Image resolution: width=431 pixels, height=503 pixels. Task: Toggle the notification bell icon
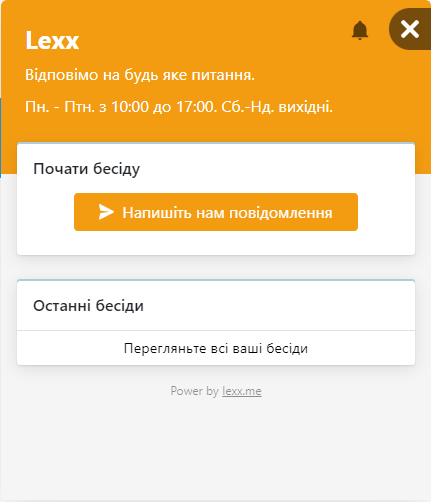click(360, 31)
